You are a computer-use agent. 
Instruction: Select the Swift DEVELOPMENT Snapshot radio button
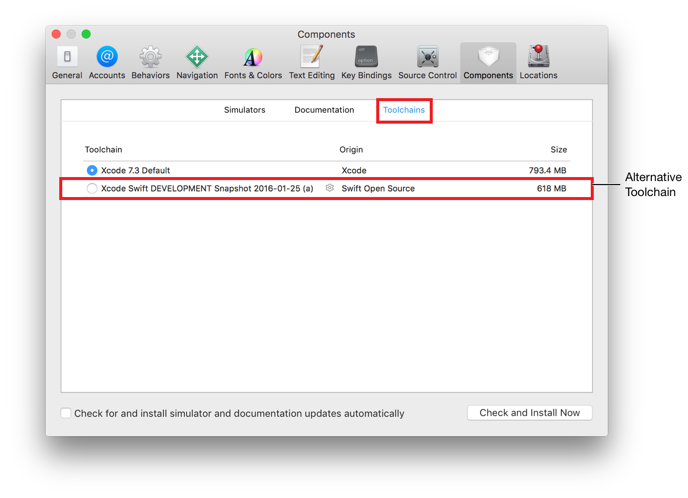[x=92, y=189]
